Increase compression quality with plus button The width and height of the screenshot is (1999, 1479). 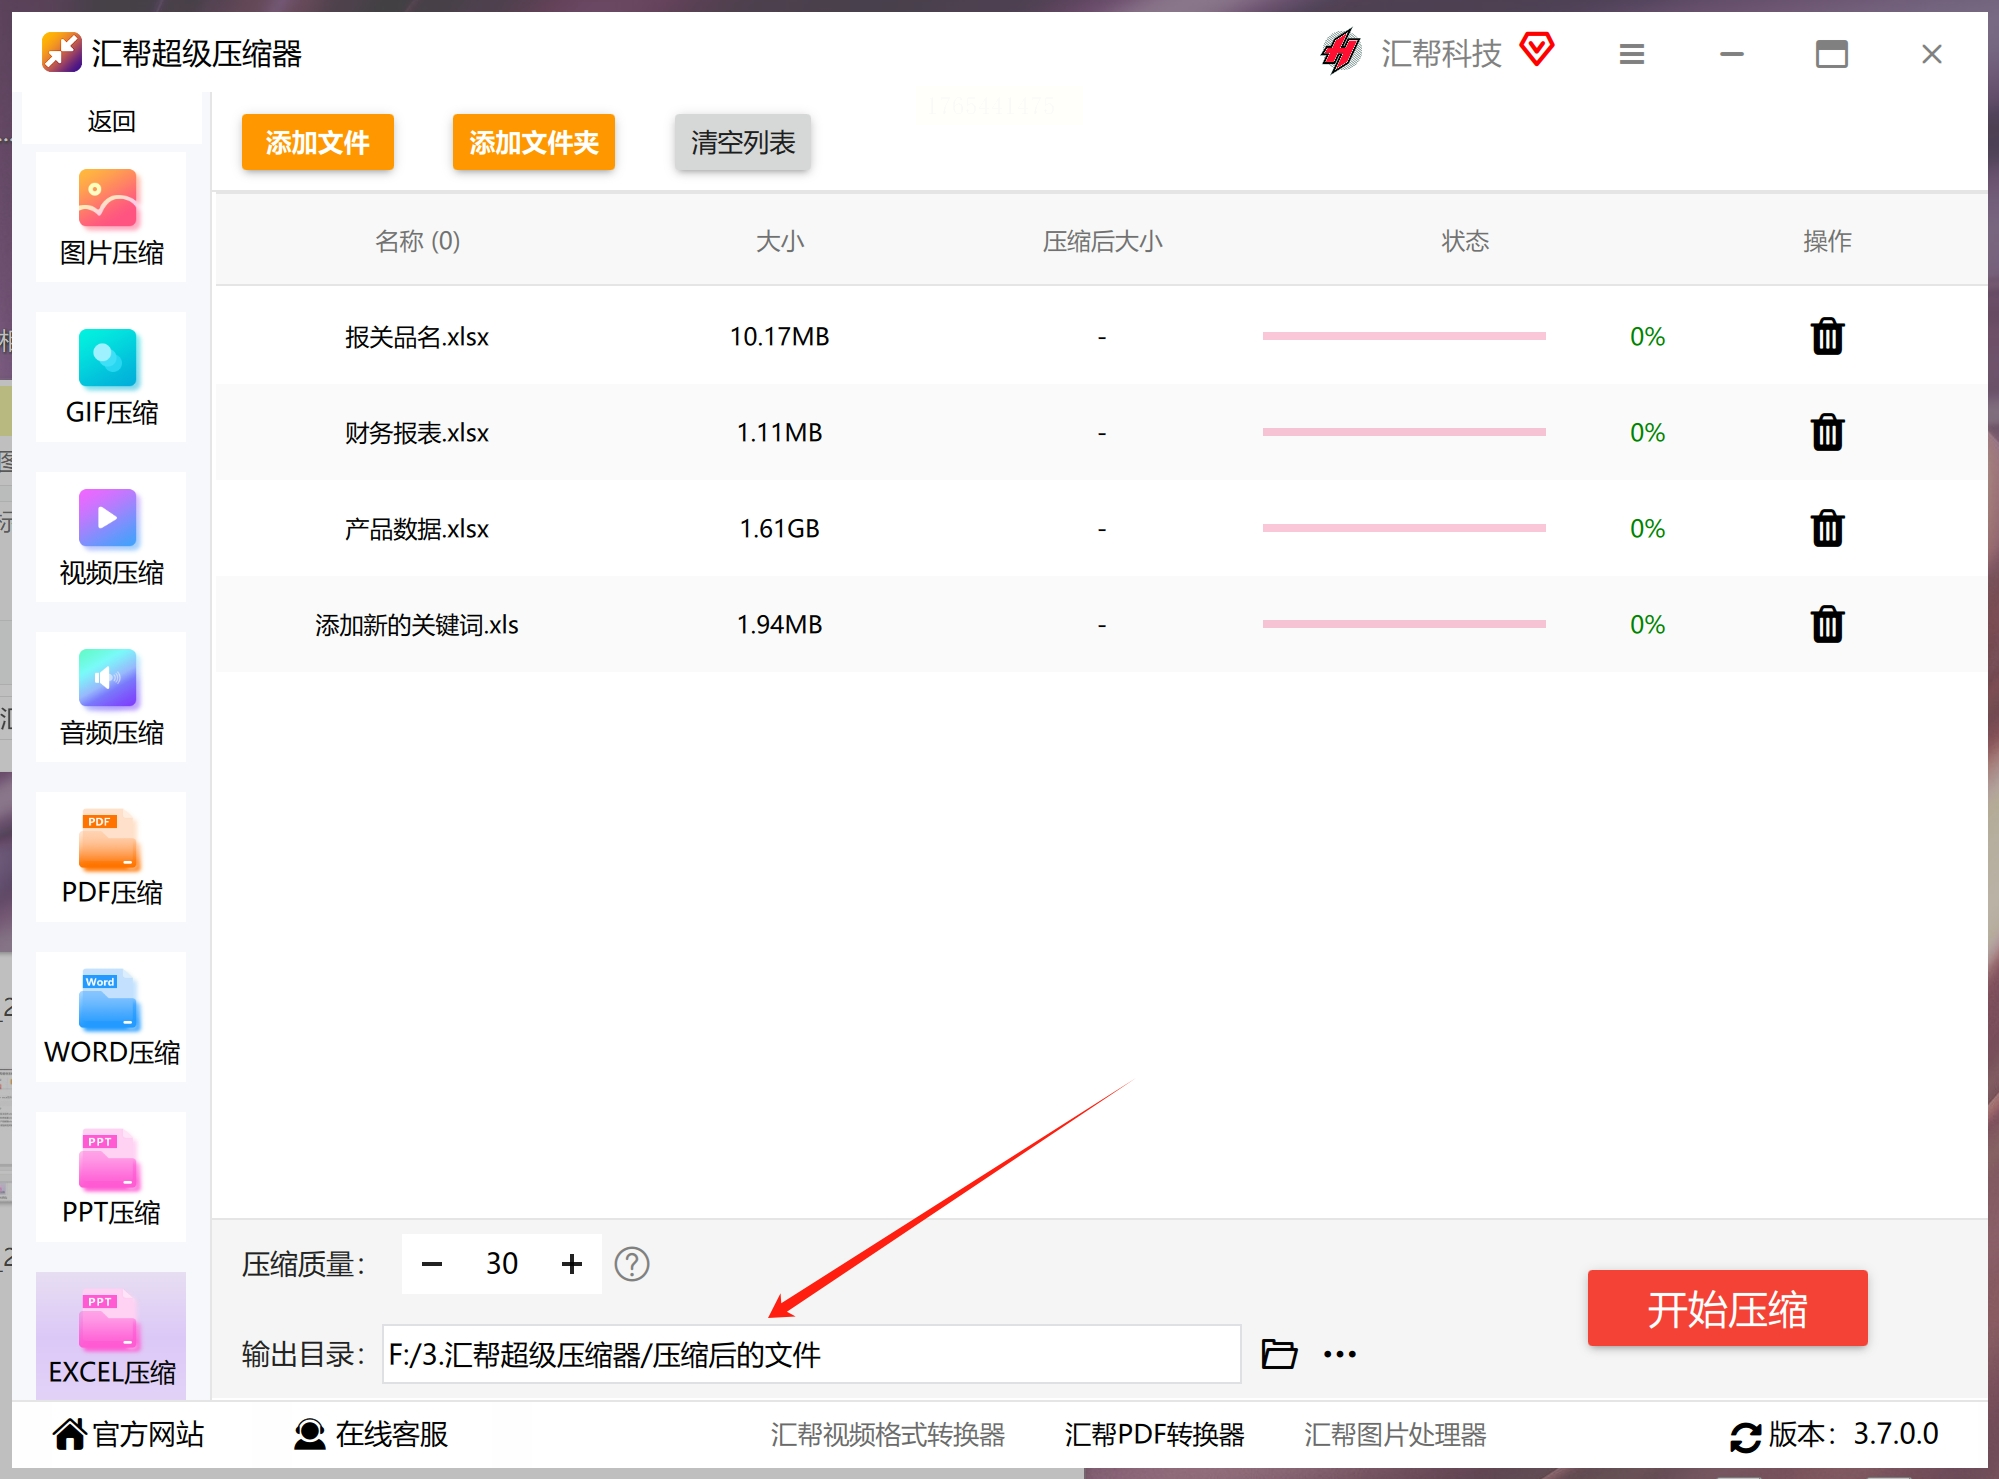click(571, 1264)
